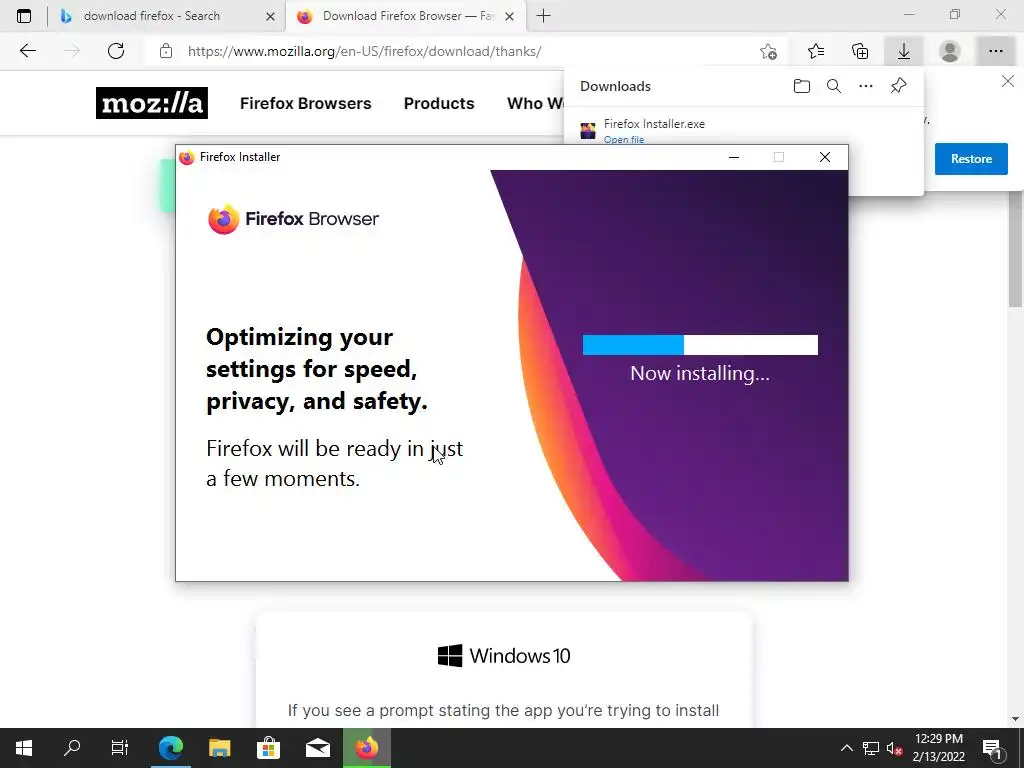Close the download firefox Search tab
The width and height of the screenshot is (1024, 768).
pos(270,16)
